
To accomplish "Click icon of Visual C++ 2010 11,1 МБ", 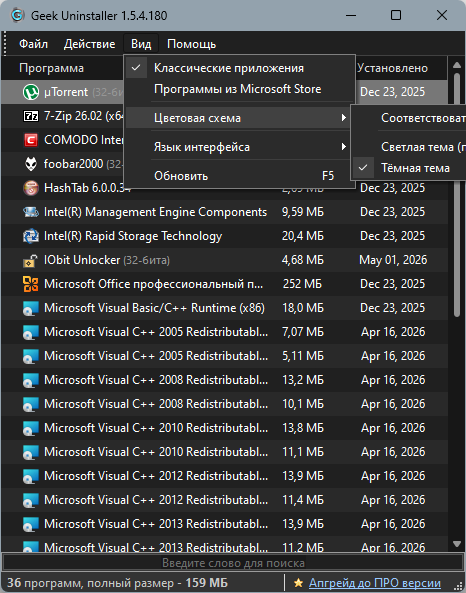I will (31, 452).
